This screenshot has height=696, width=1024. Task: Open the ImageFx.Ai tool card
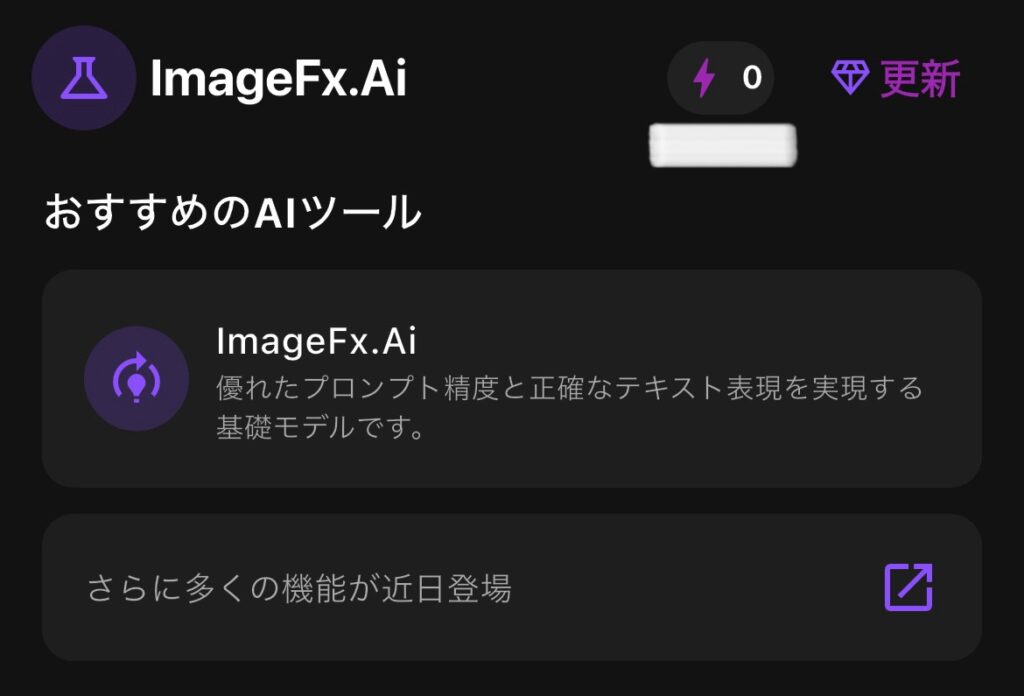point(511,378)
